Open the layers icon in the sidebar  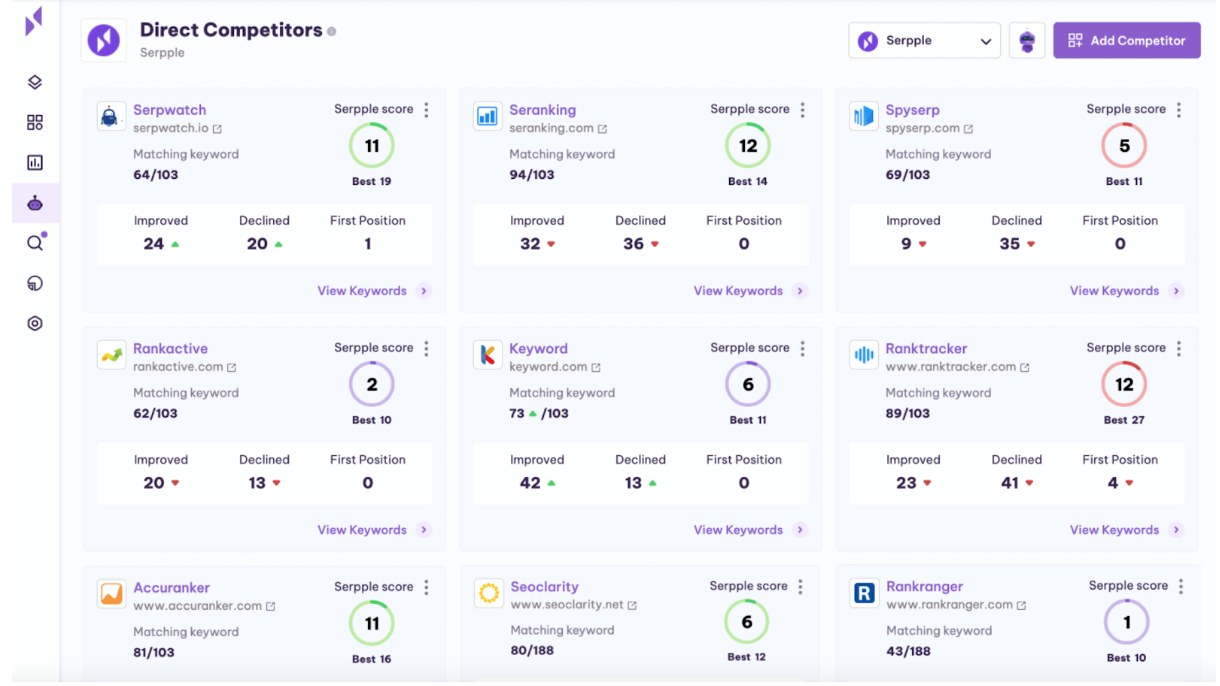coord(35,82)
